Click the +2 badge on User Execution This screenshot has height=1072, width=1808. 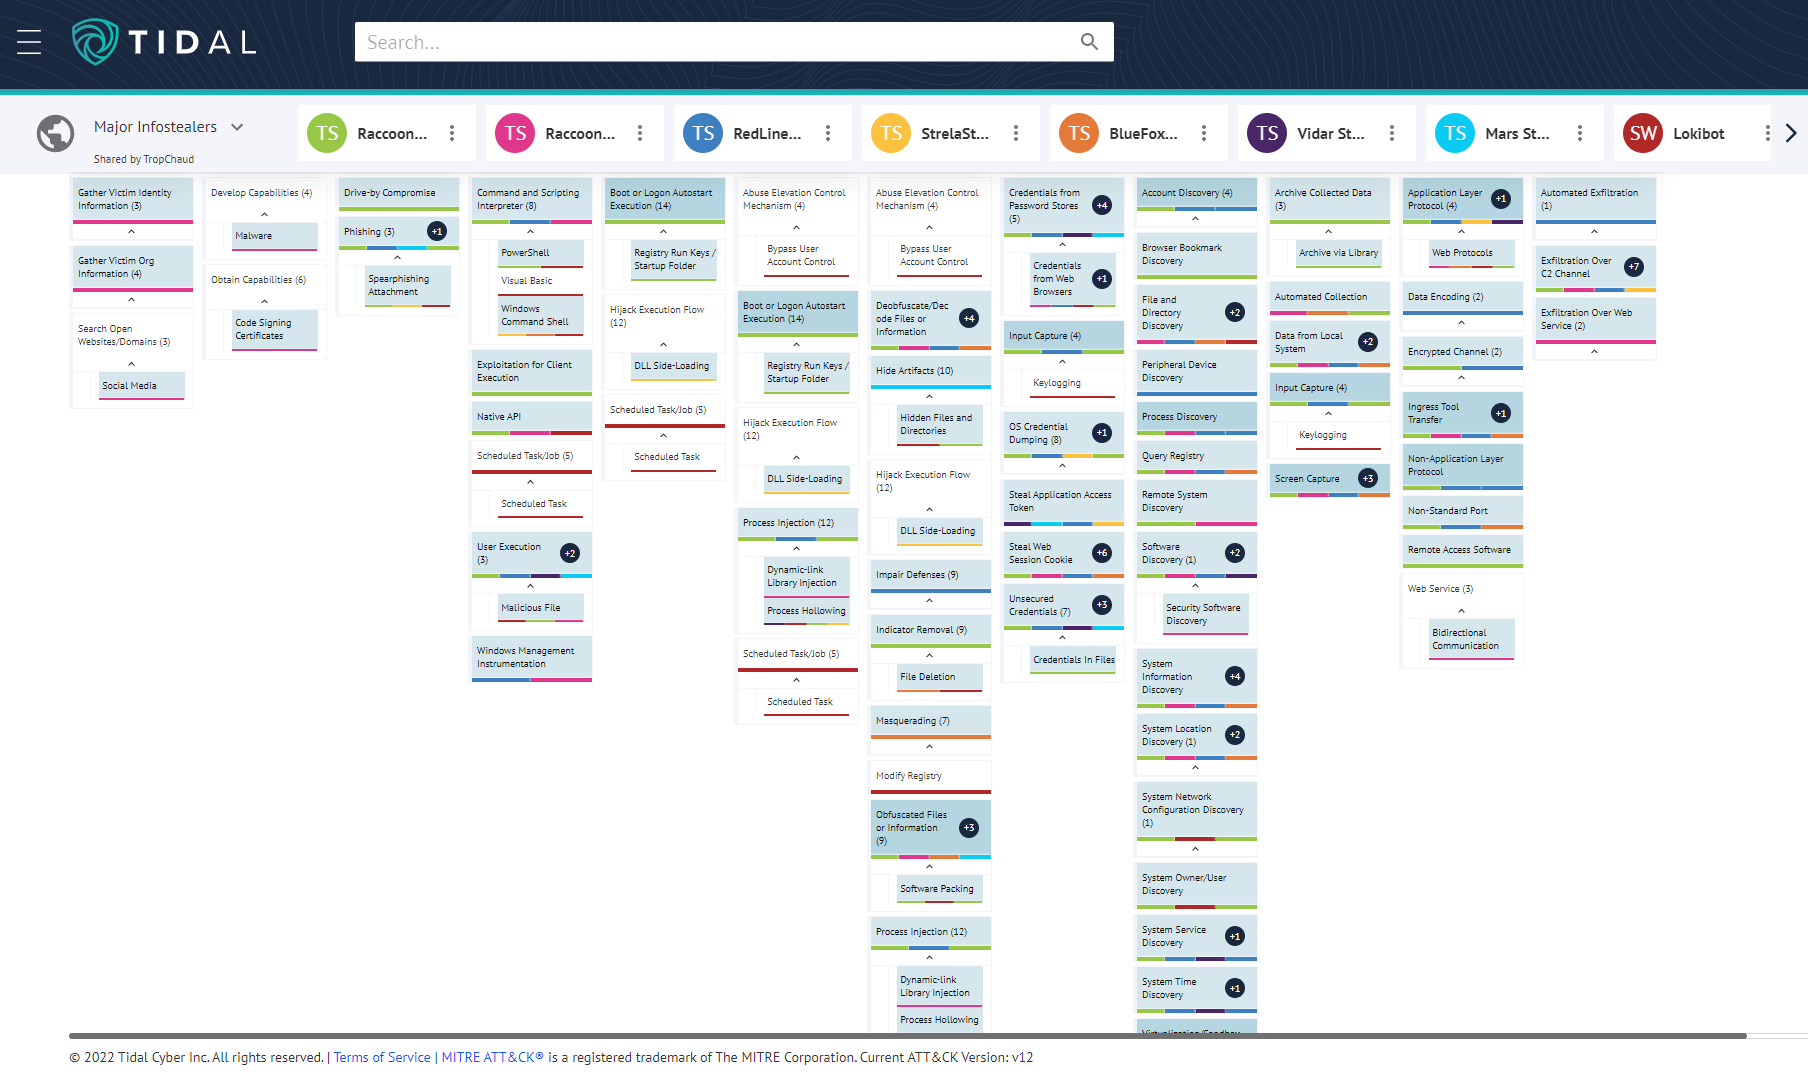tap(570, 553)
